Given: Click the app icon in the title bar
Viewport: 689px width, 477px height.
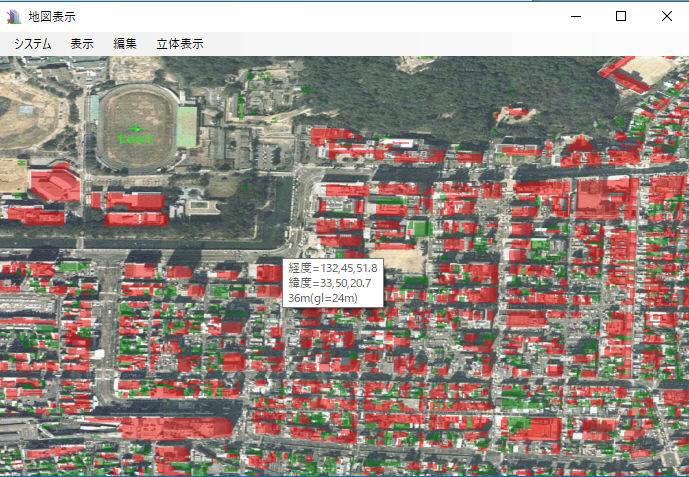Looking at the screenshot, I should point(13,16).
